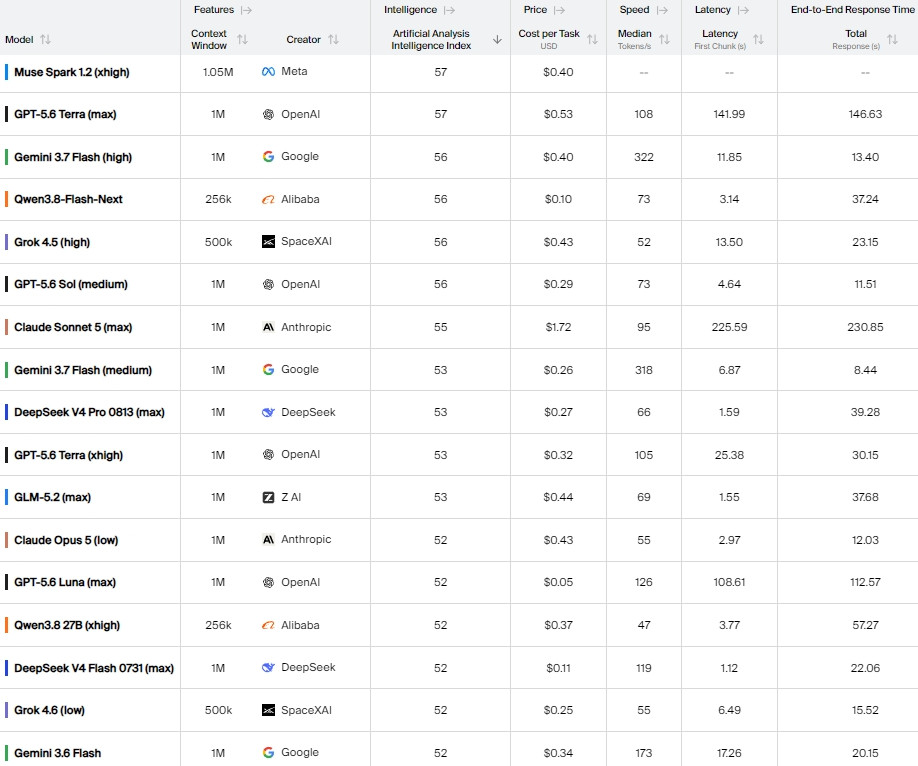Select the GPT-5.6 Sol (medium) model name
This screenshot has height=766, width=918.
coord(71,284)
